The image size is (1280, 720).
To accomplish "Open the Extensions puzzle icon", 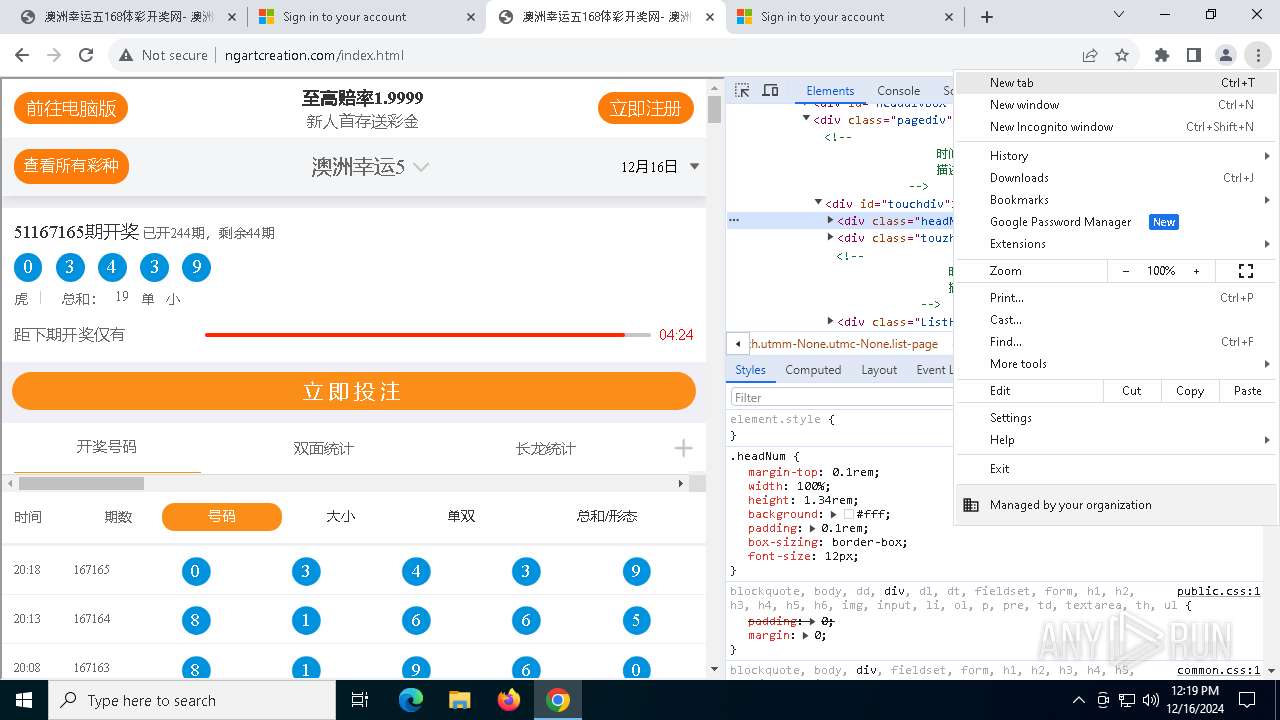I will pos(1162,55).
